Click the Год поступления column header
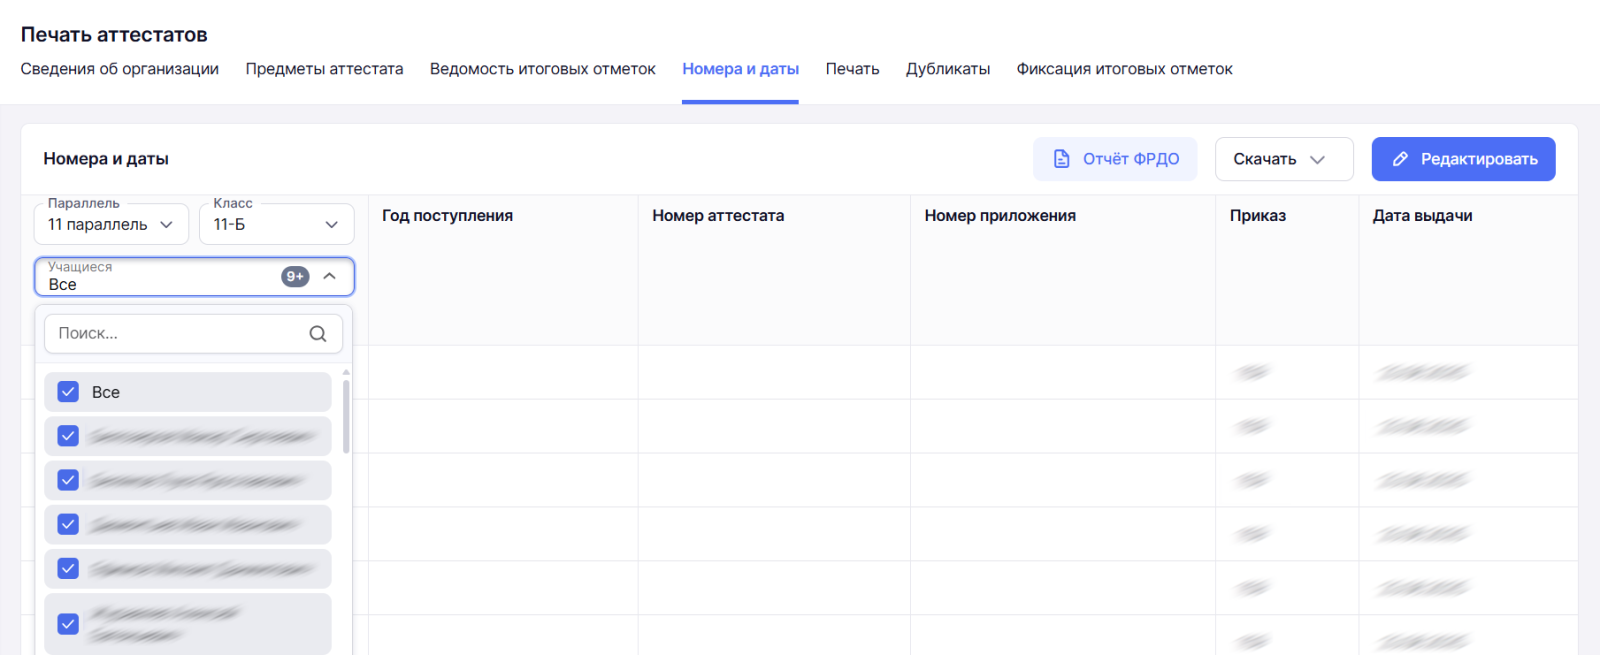Screen dimensions: 1600x655 click(x=447, y=216)
